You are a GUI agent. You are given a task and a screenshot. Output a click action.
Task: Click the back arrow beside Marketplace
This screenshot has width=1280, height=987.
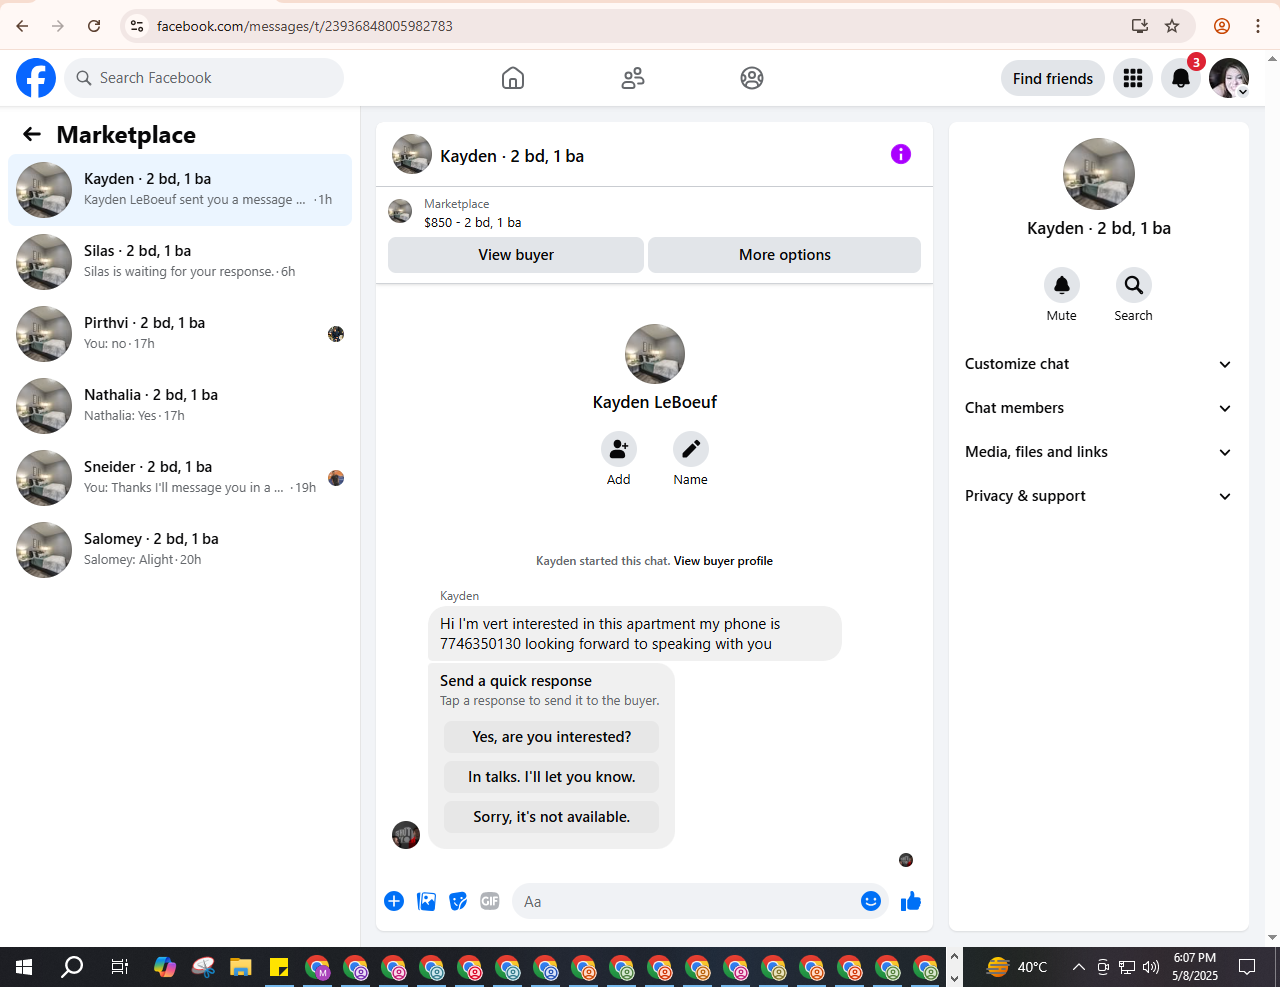32,134
